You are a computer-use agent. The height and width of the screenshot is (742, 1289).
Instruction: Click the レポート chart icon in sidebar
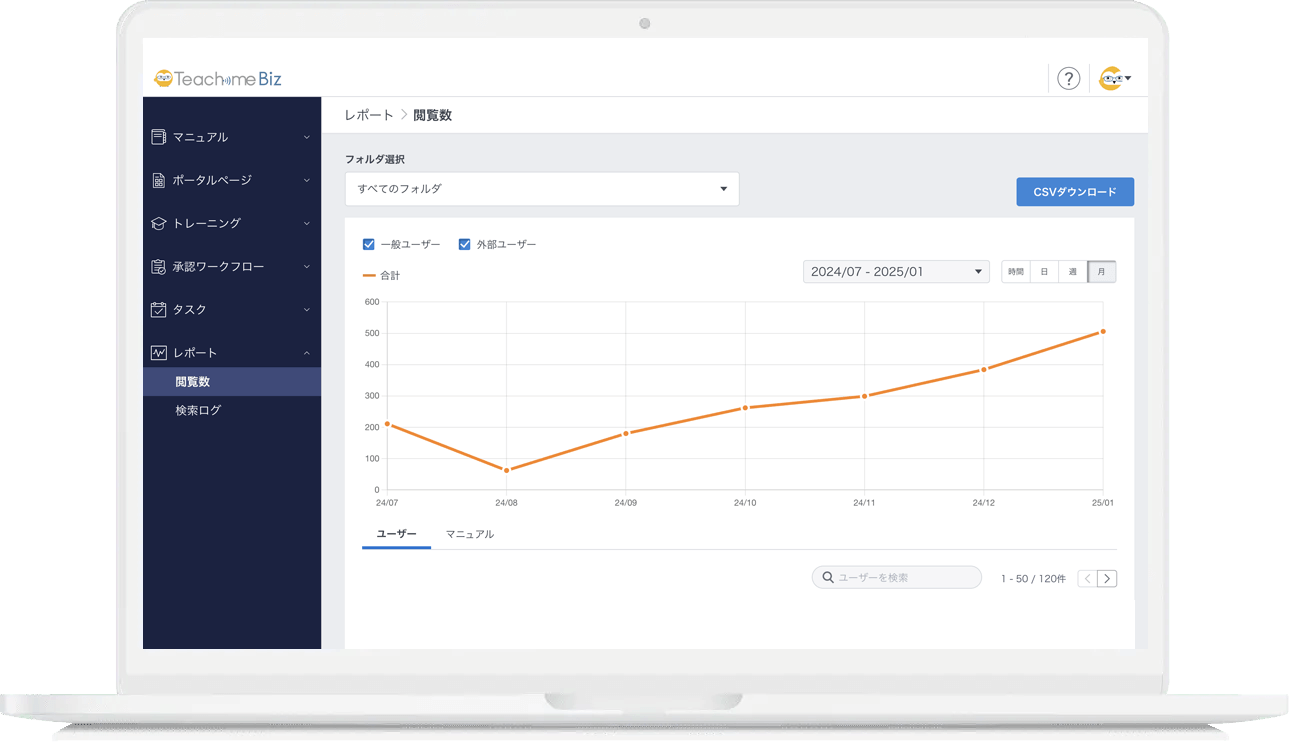pos(158,353)
